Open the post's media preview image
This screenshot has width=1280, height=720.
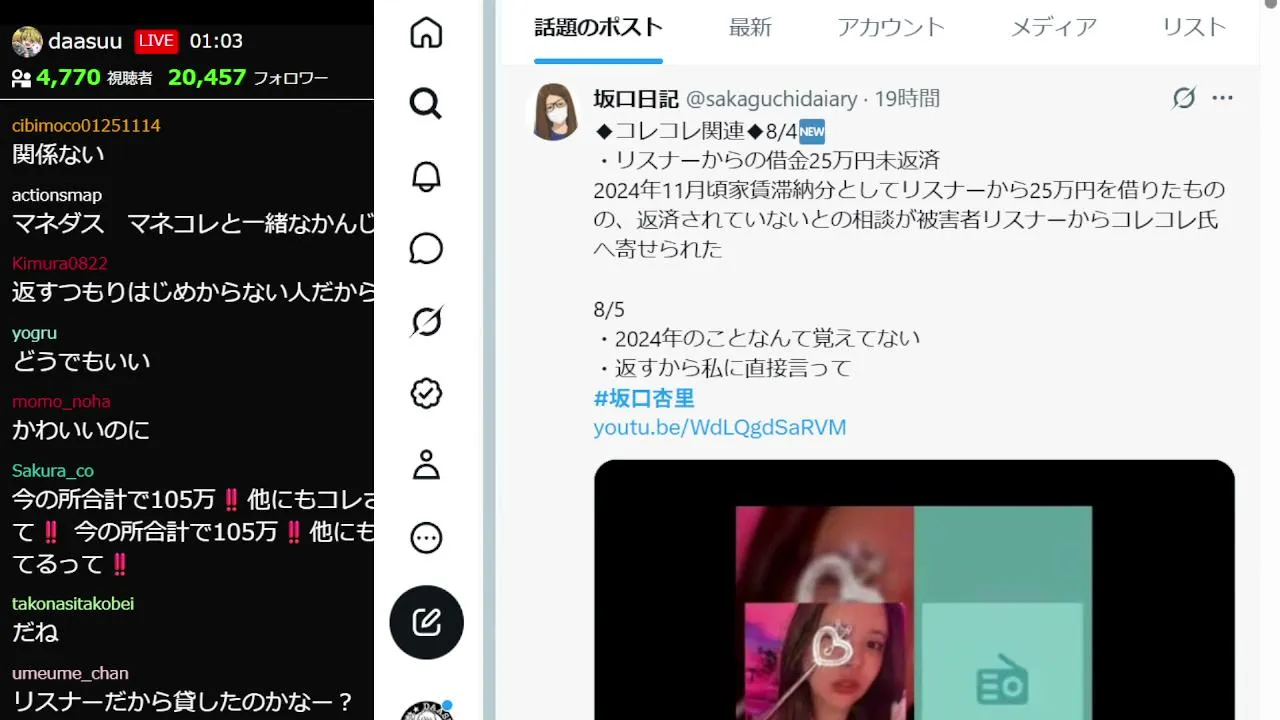point(914,590)
